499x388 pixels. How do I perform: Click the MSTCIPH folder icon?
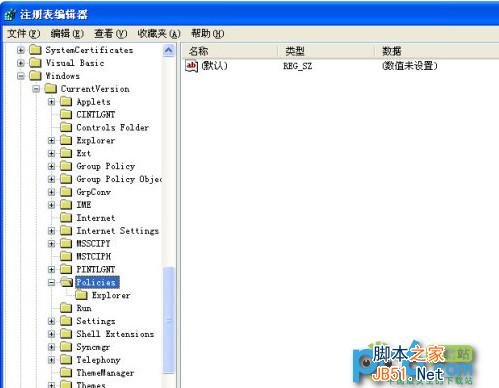click(x=66, y=256)
